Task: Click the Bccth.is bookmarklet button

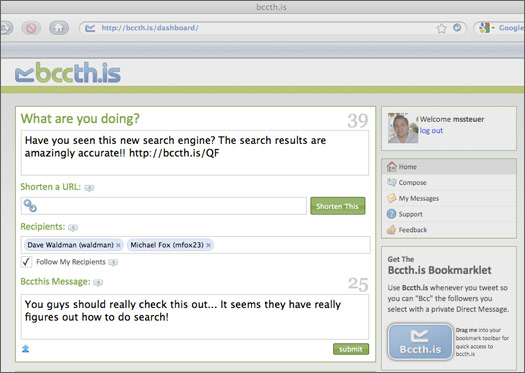Action: [420, 342]
